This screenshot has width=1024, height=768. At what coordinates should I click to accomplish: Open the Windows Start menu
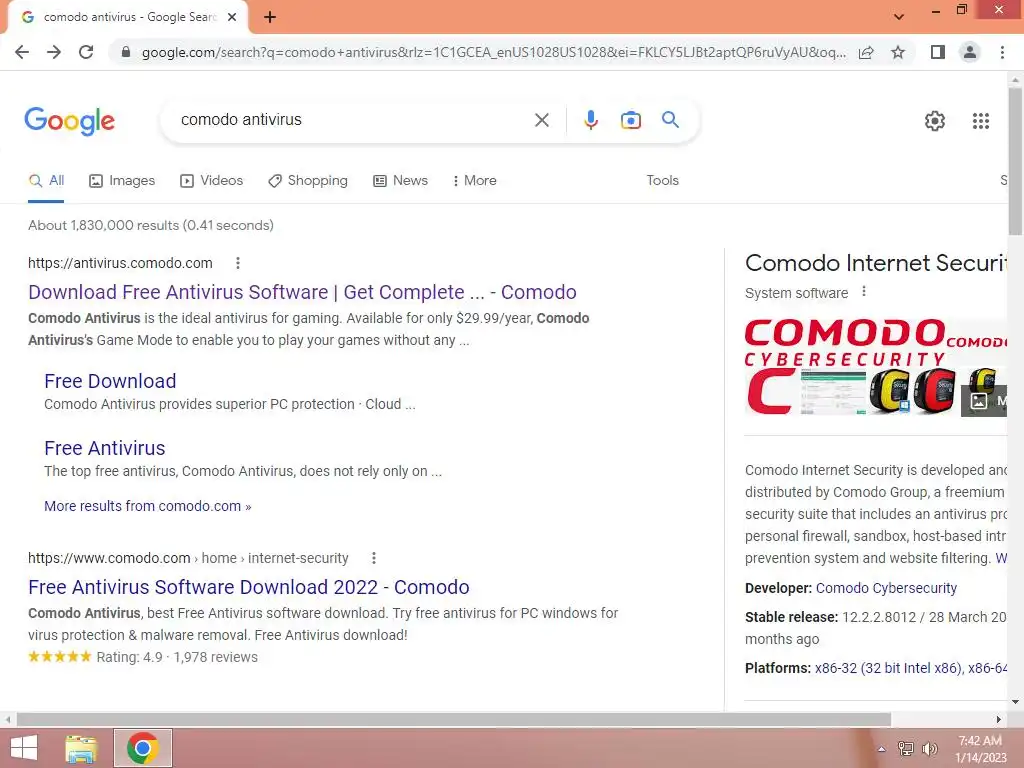(24, 748)
